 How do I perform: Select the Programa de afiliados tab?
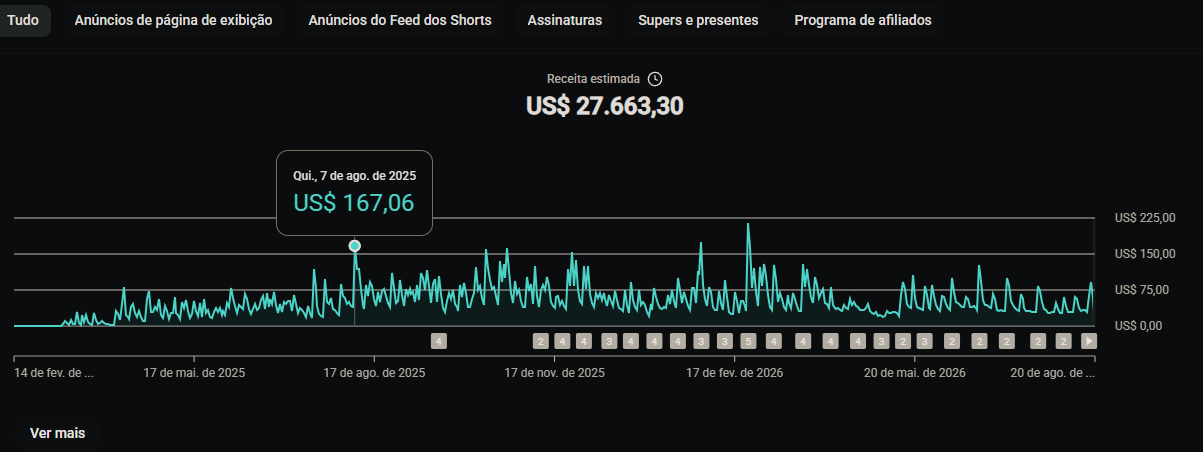point(863,20)
